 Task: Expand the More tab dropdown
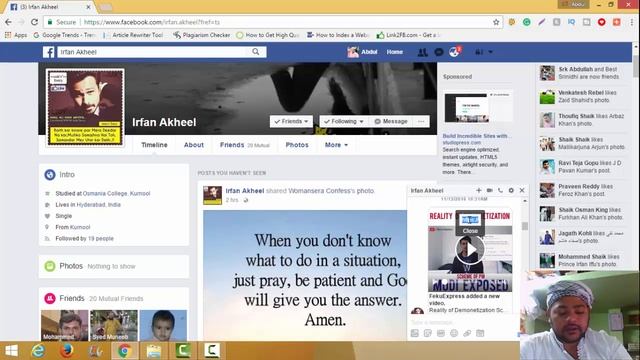pos(336,145)
